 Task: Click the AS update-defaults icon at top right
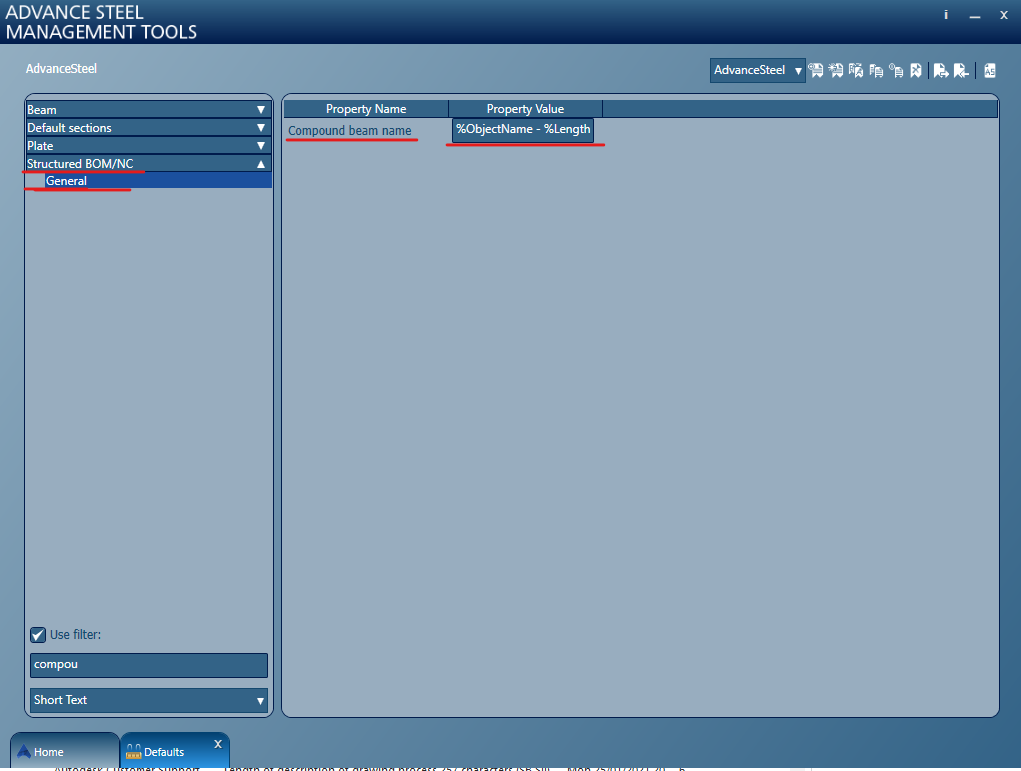tap(989, 70)
